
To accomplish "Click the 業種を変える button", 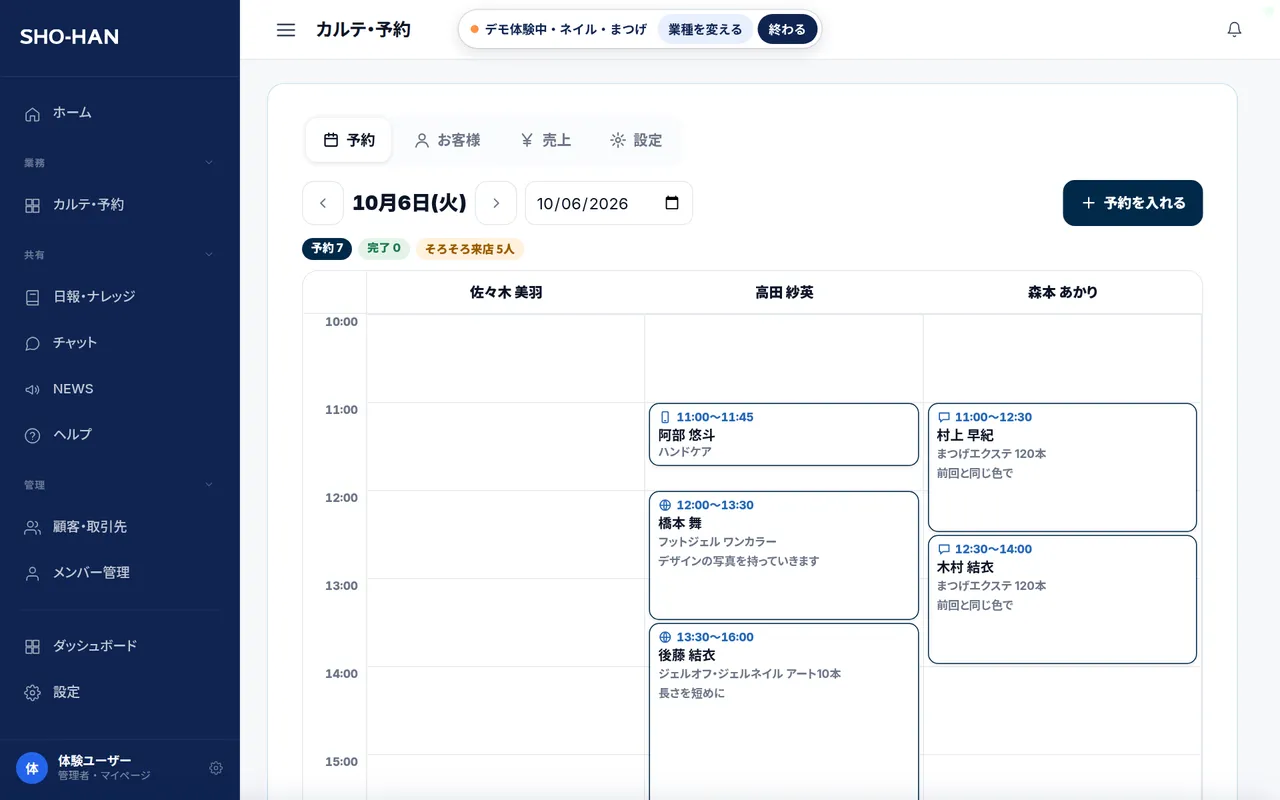I will pyautogui.click(x=705, y=29).
